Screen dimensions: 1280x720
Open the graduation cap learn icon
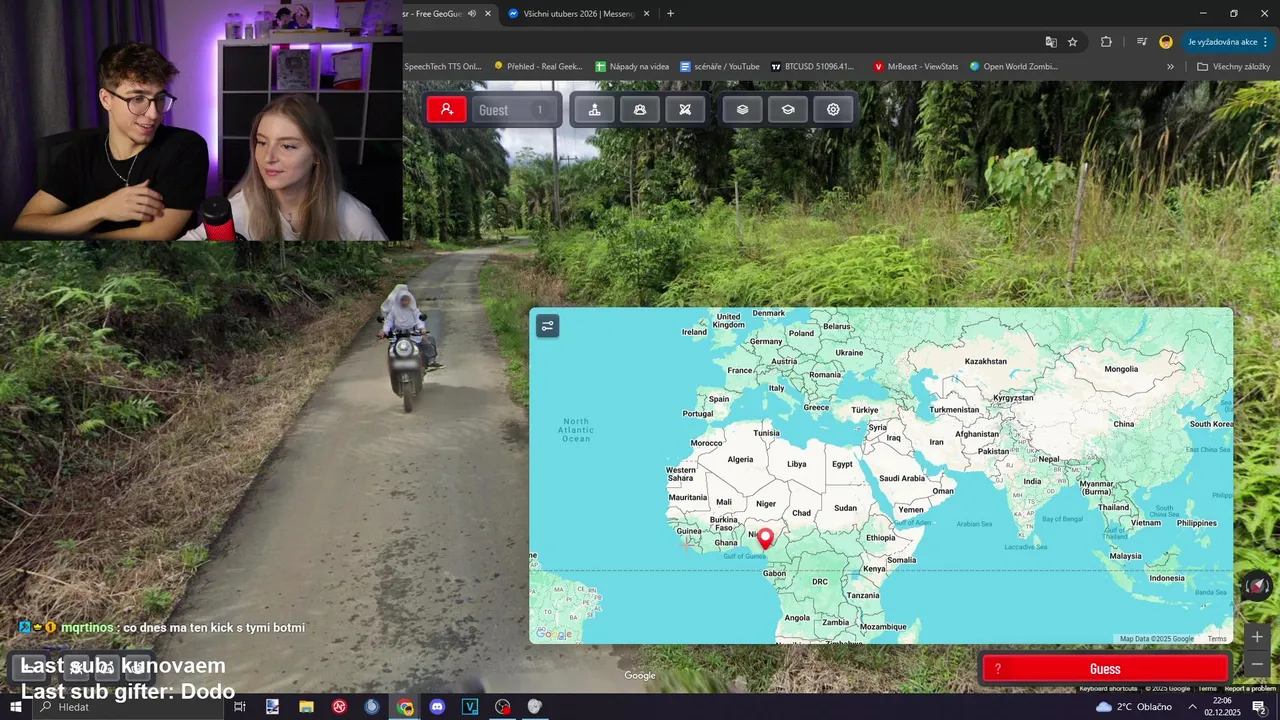[x=788, y=110]
